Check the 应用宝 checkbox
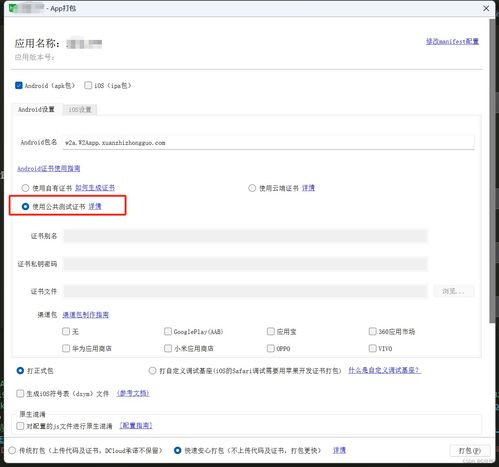Screen dimensions: 499x467 point(271,331)
